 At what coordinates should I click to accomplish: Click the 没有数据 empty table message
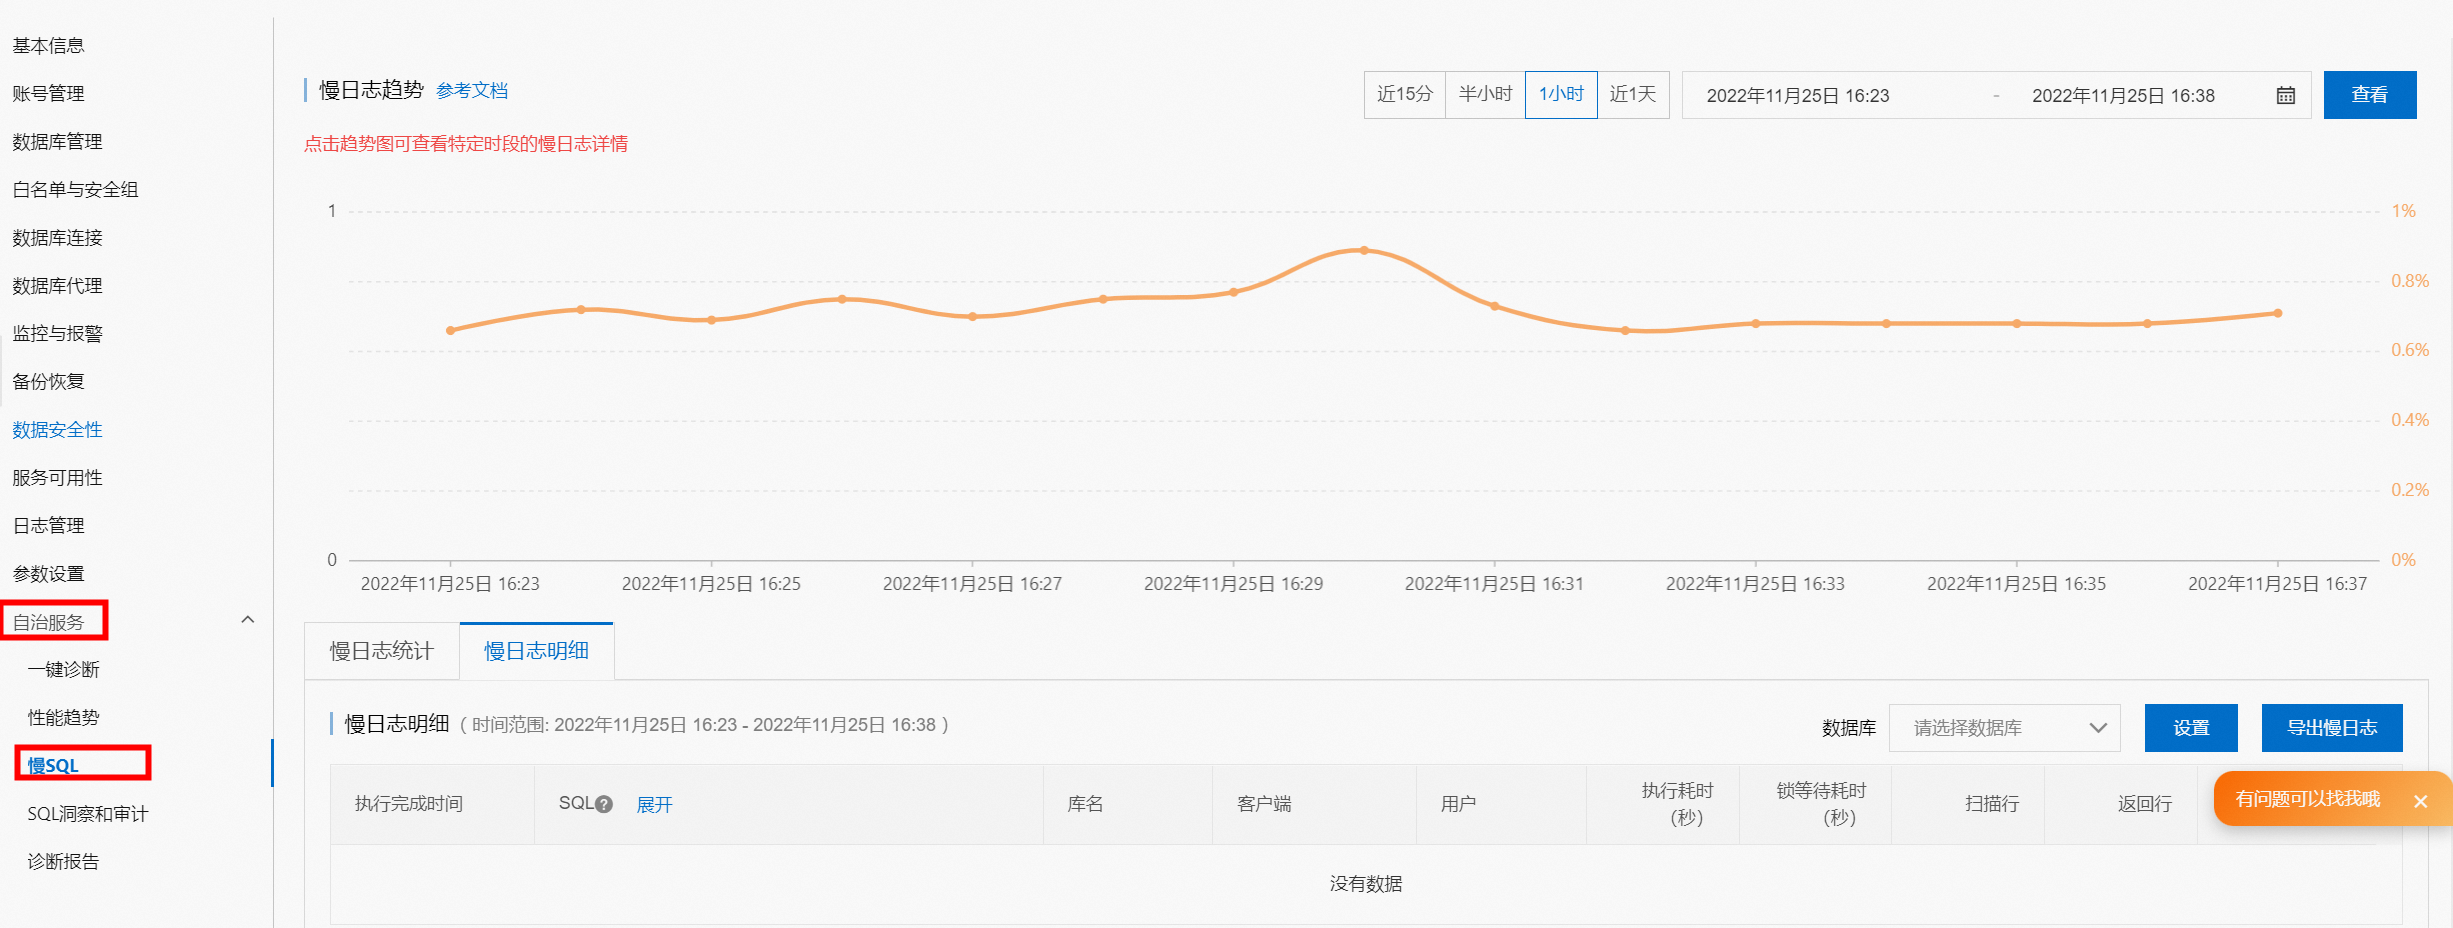click(1365, 884)
